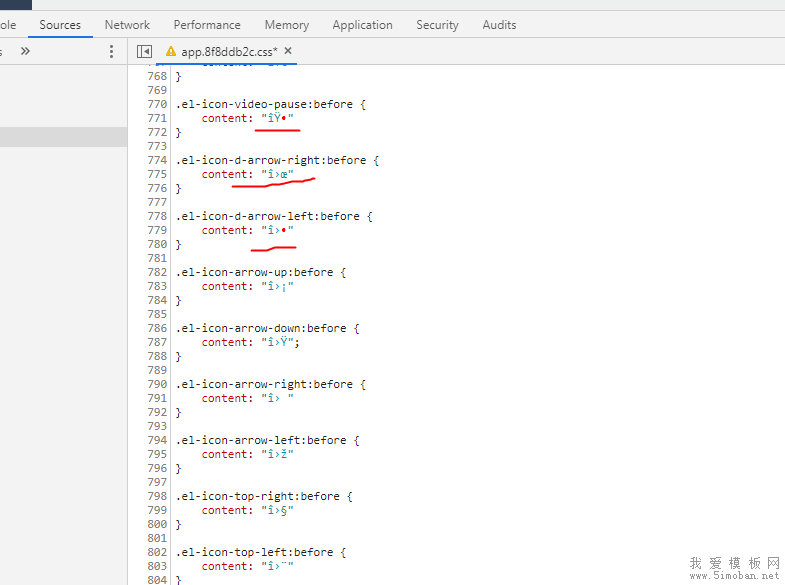
Task: Click the content value of .el-icon-arrow-down:before
Action: click(x=279, y=342)
